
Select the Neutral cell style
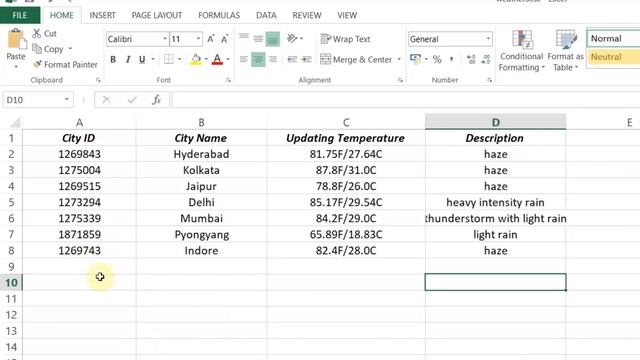tap(613, 57)
